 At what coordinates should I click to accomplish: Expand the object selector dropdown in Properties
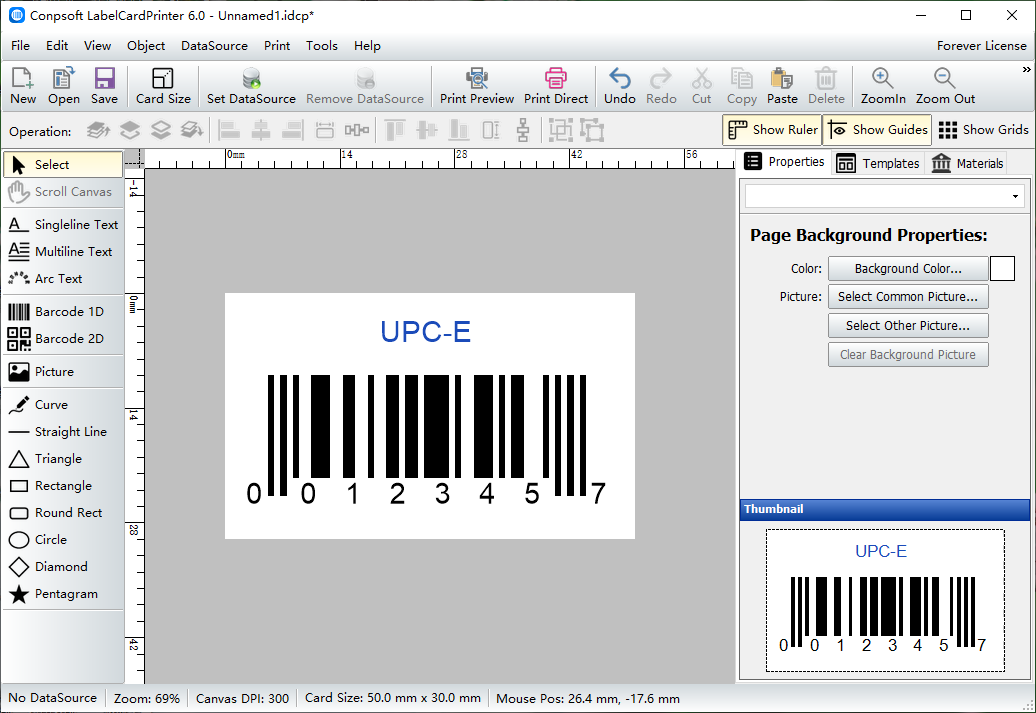point(1016,196)
